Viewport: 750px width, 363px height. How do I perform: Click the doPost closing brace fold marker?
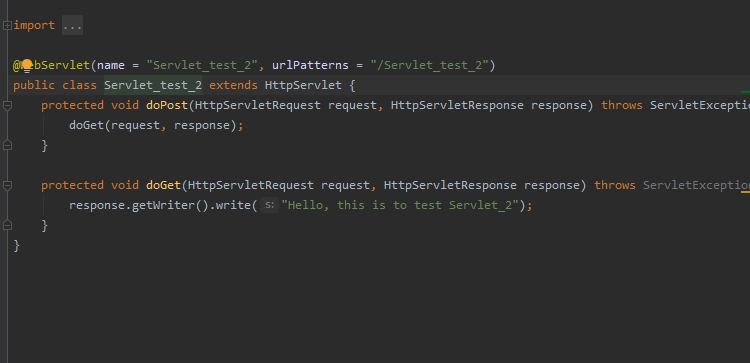pyautogui.click(x=7, y=145)
